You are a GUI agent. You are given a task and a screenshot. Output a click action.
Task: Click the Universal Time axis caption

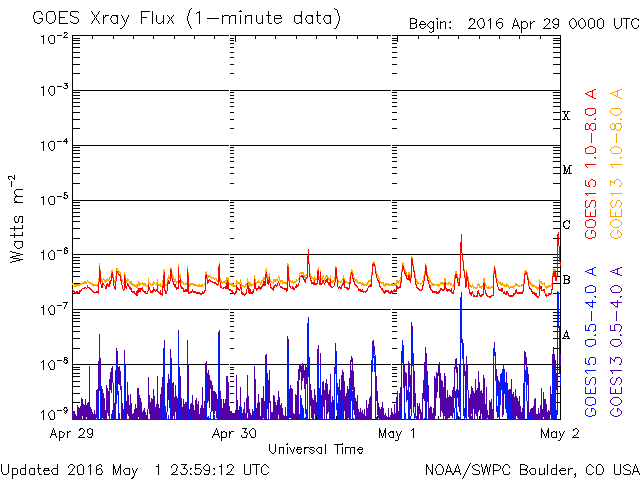pos(316,449)
